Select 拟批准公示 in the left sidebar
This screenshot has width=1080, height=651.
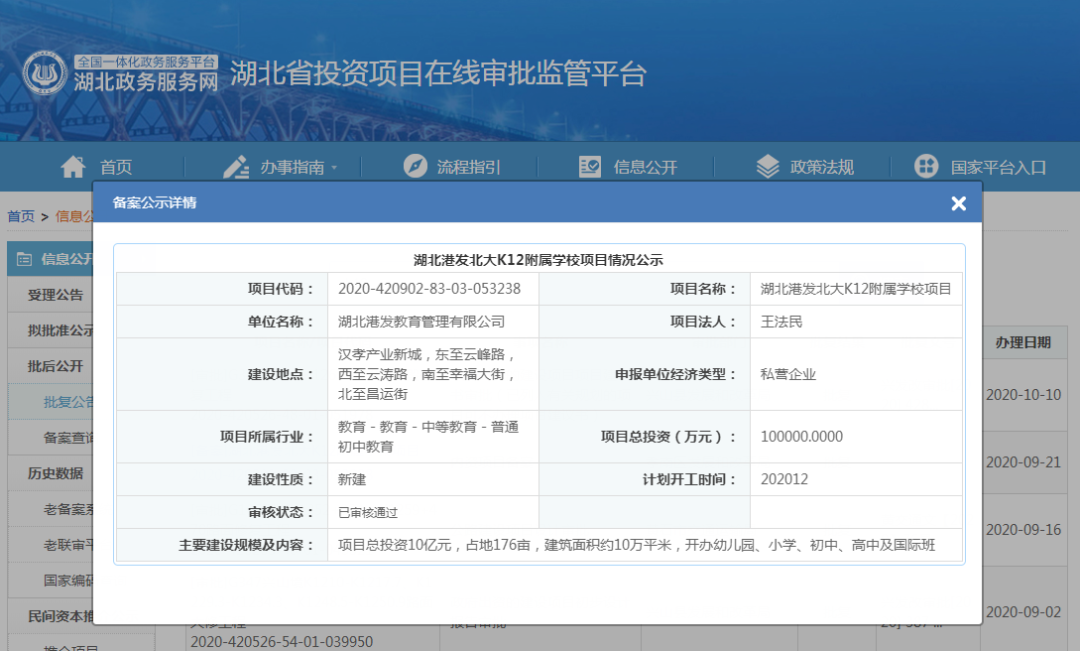pyautogui.click(x=60, y=331)
